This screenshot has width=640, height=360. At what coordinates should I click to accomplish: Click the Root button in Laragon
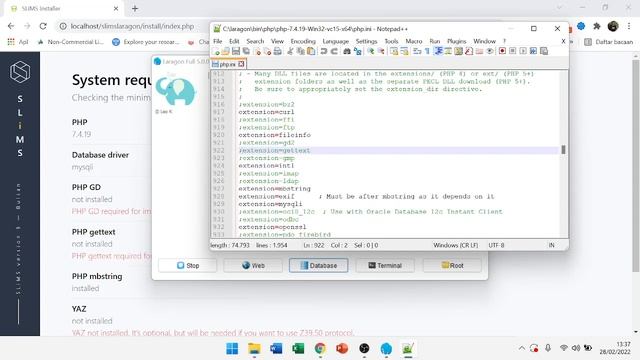point(452,265)
